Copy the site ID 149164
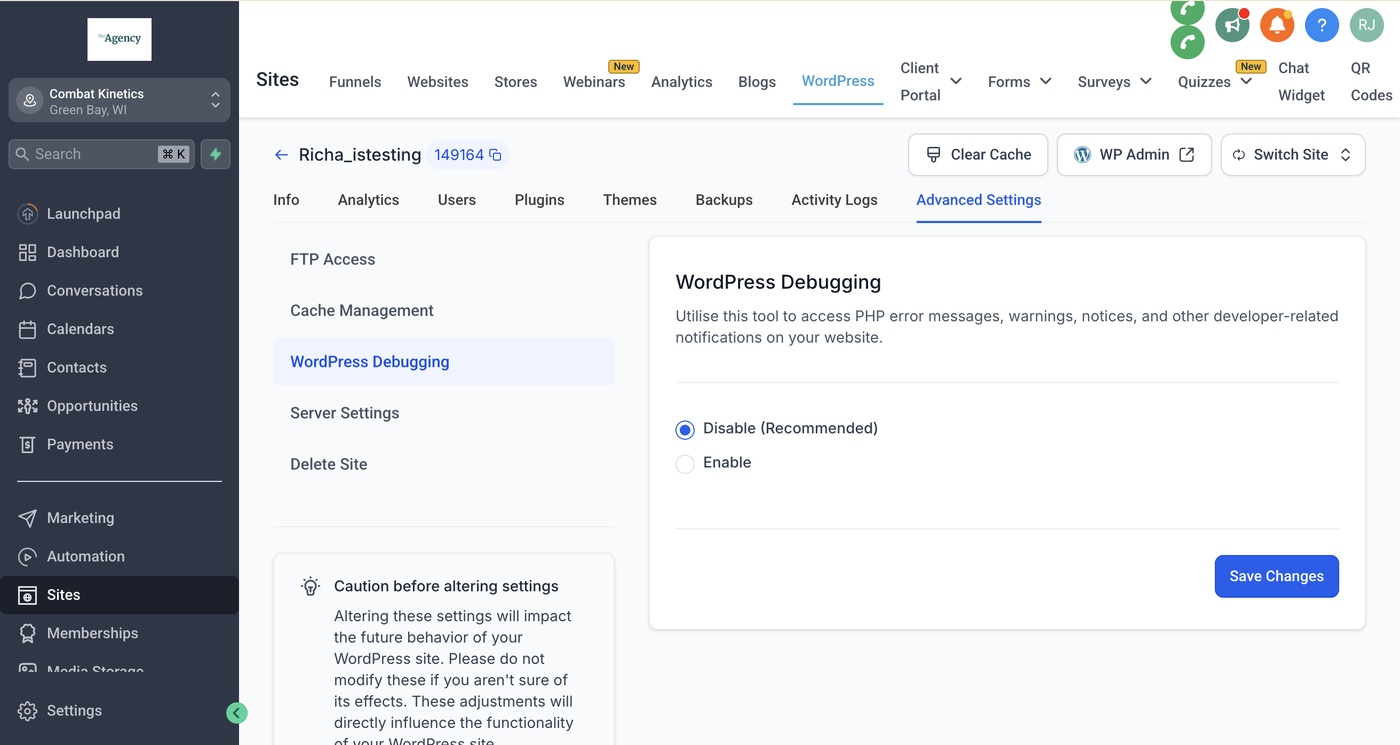Viewport: 1400px width, 745px height. click(x=495, y=155)
